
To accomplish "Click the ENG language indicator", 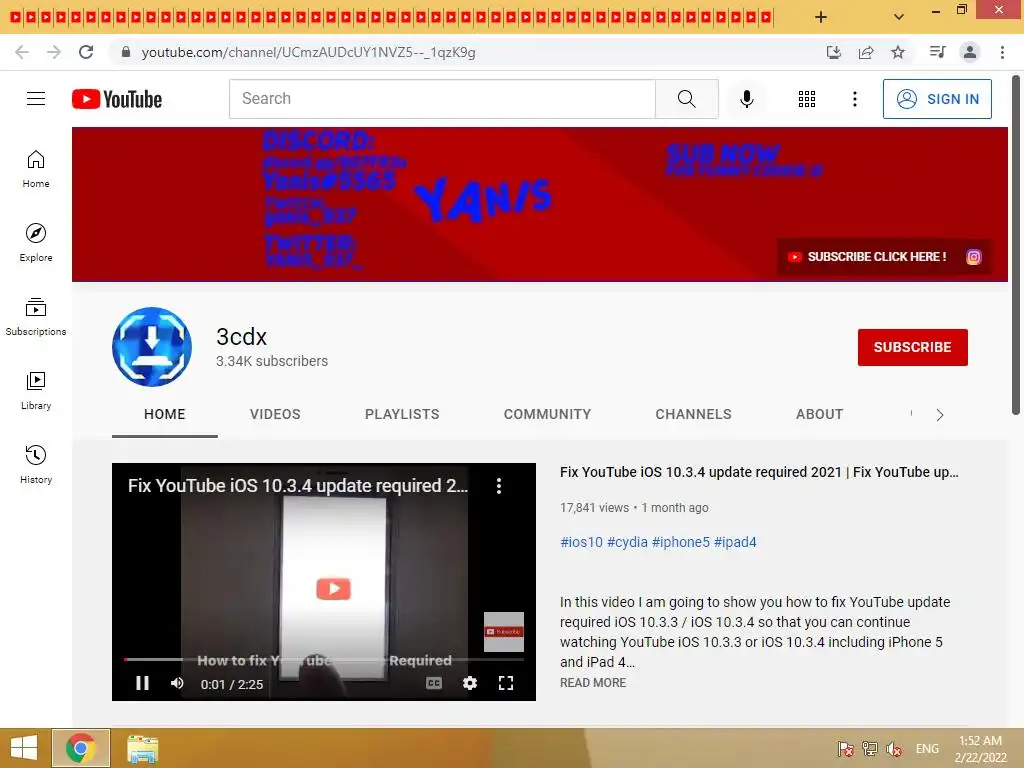I will pyautogui.click(x=927, y=748).
